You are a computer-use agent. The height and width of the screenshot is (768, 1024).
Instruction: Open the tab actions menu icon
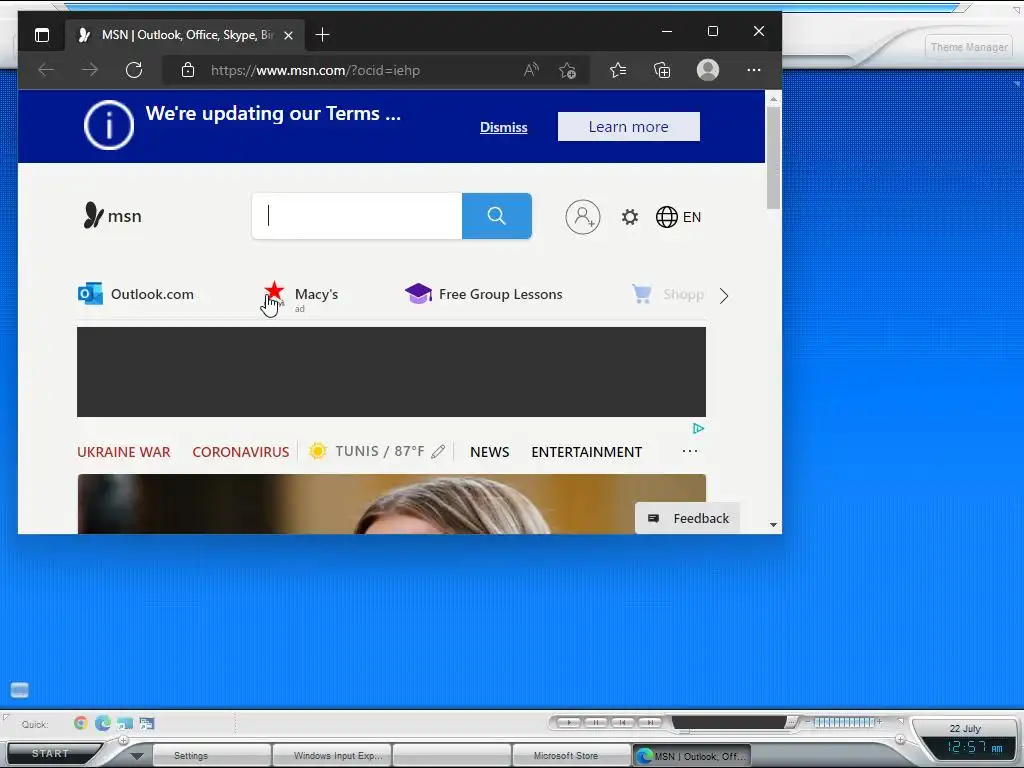[42, 35]
